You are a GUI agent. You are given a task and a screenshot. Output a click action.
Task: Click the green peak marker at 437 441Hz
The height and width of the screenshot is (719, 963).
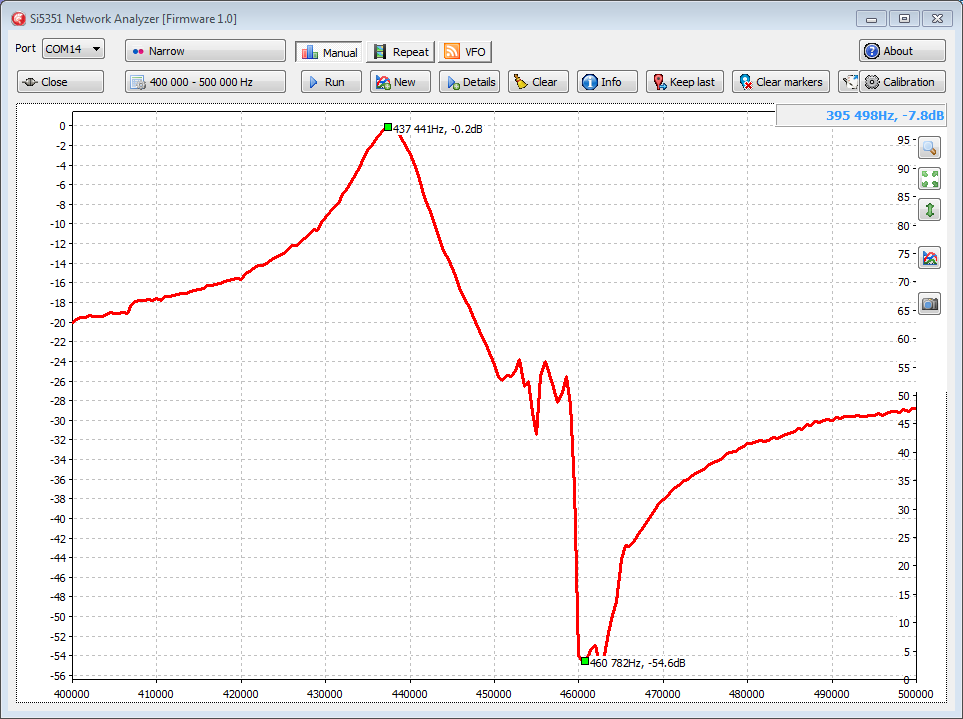point(388,127)
